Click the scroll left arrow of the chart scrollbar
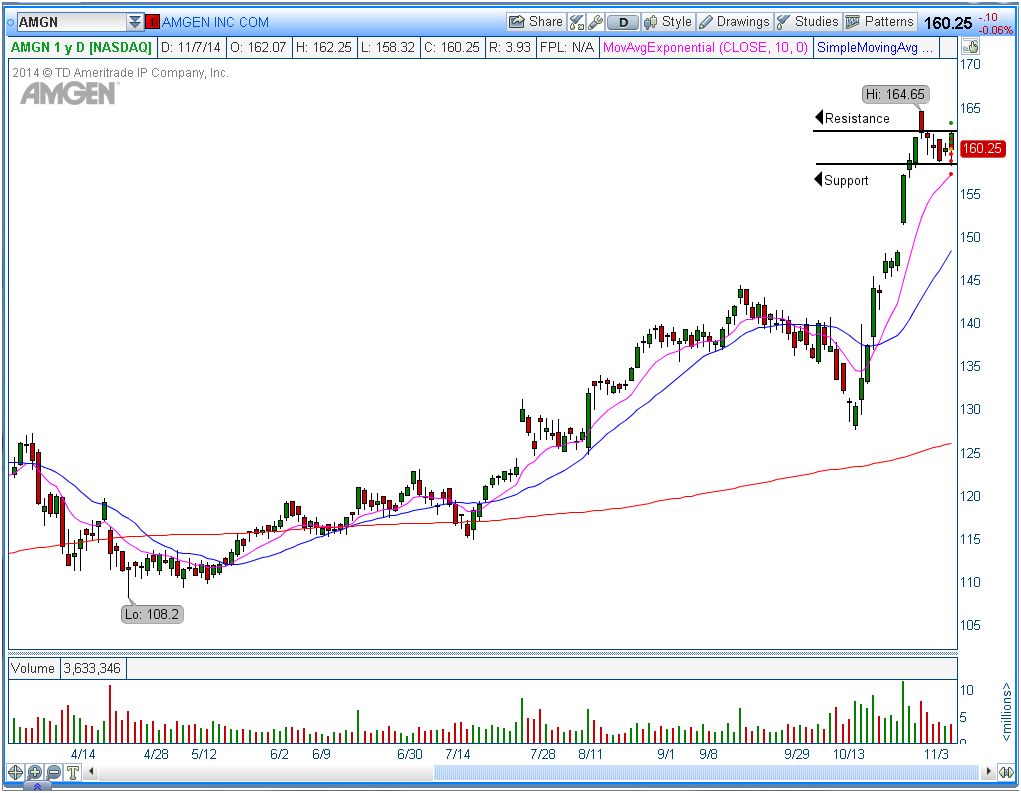The width and height of the screenshot is (1021, 793). 91,772
